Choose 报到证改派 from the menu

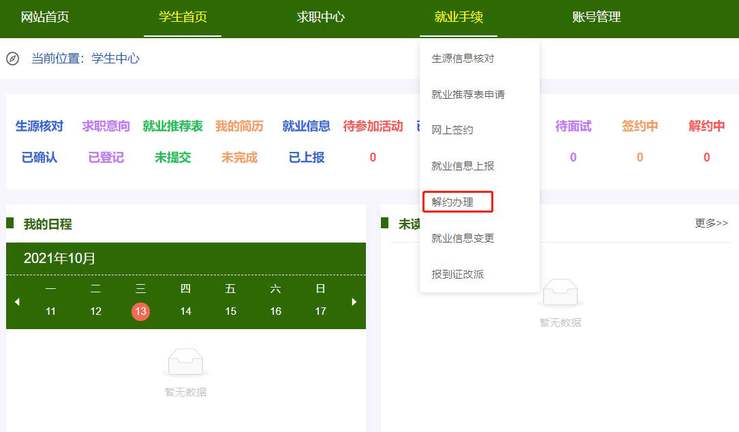[457, 274]
